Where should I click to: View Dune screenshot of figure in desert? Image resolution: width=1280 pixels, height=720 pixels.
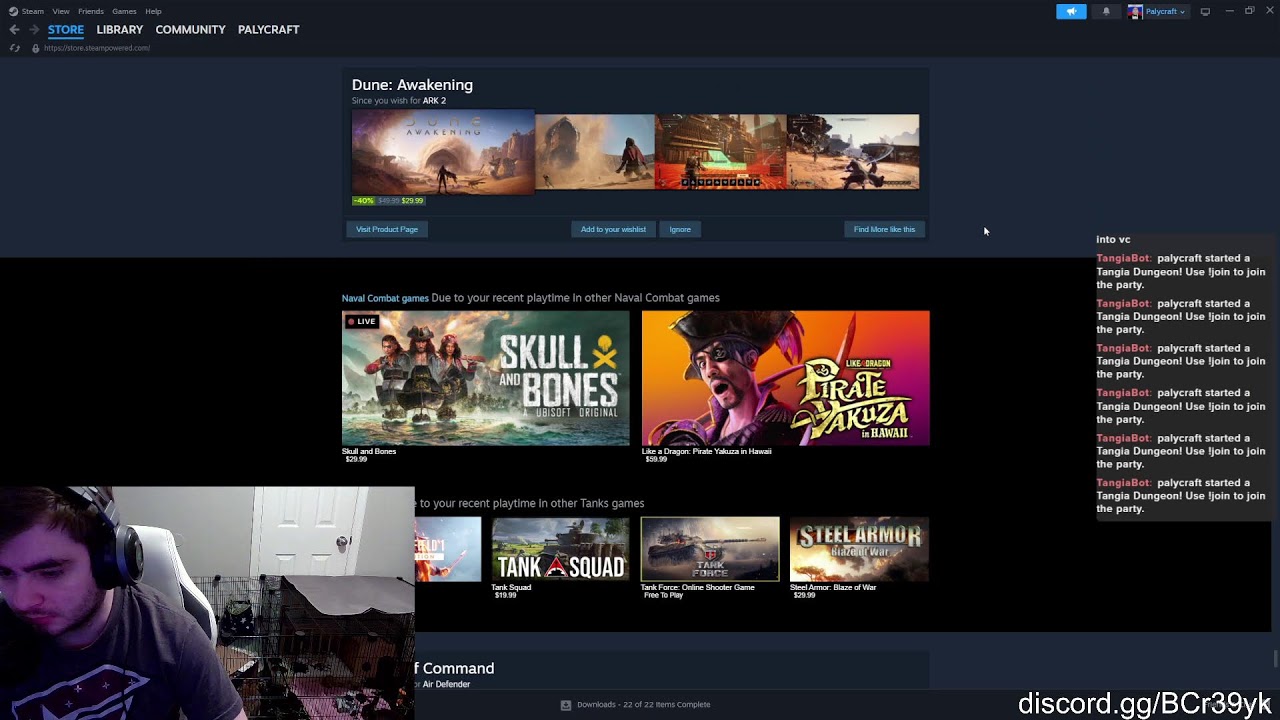click(595, 152)
